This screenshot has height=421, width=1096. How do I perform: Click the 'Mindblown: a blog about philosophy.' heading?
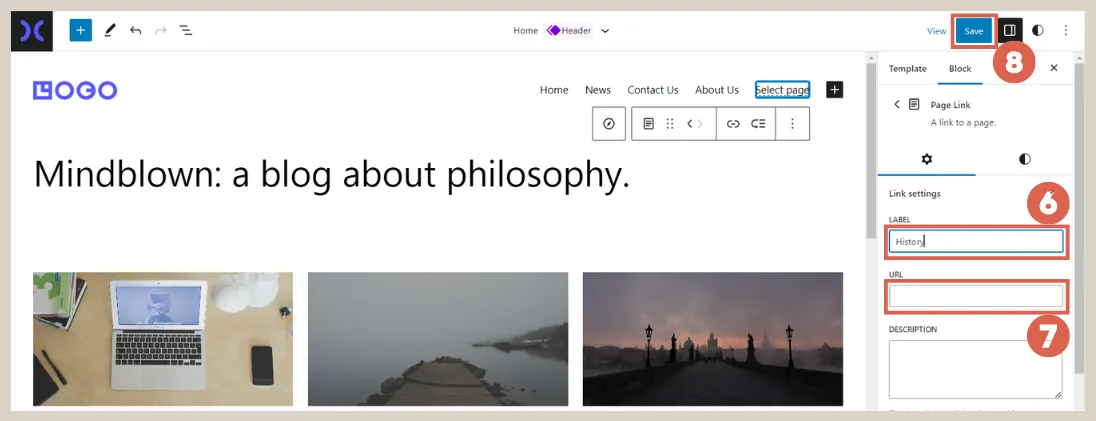[x=332, y=174]
